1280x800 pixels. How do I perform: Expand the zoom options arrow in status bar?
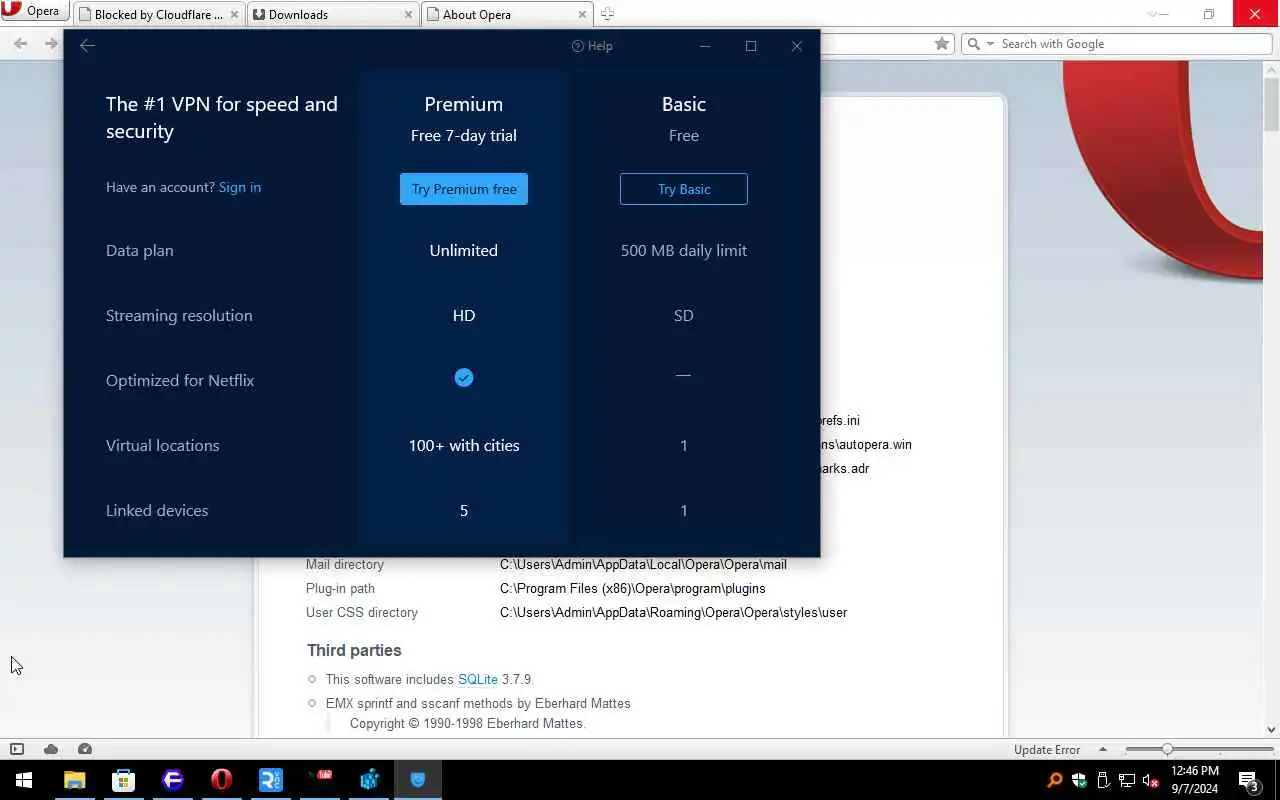(x=1103, y=749)
